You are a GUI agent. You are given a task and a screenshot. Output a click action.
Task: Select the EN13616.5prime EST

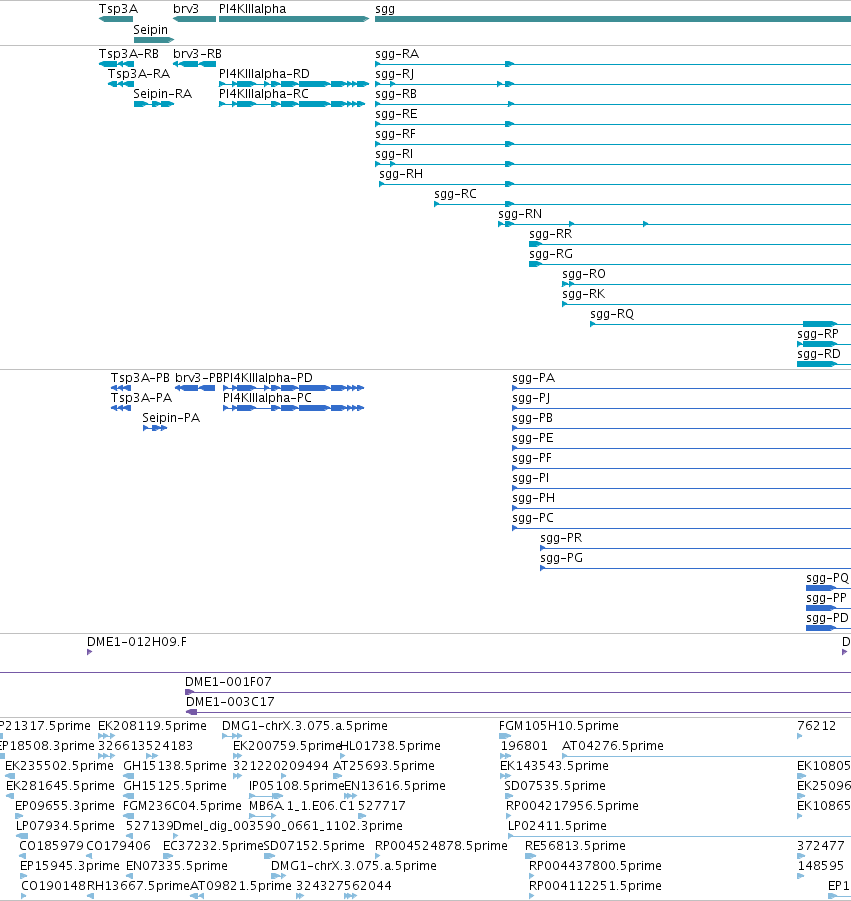(350, 796)
